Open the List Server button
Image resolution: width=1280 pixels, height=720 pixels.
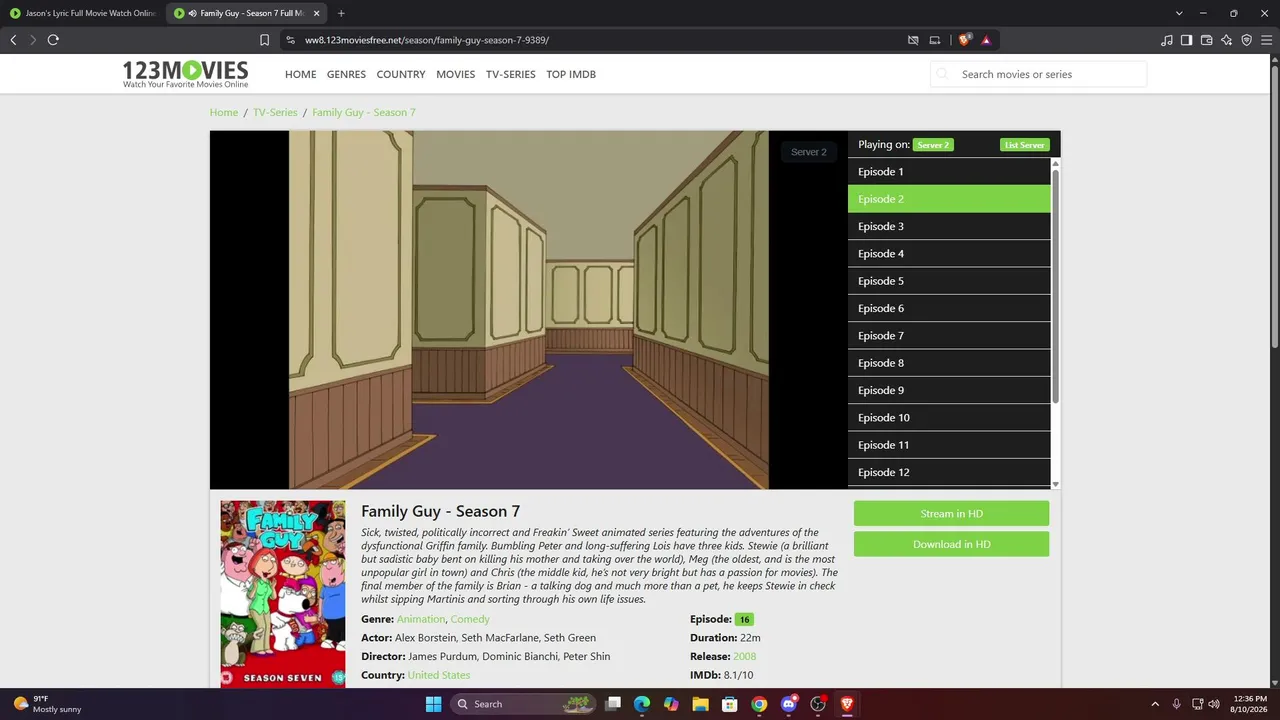pos(1024,145)
